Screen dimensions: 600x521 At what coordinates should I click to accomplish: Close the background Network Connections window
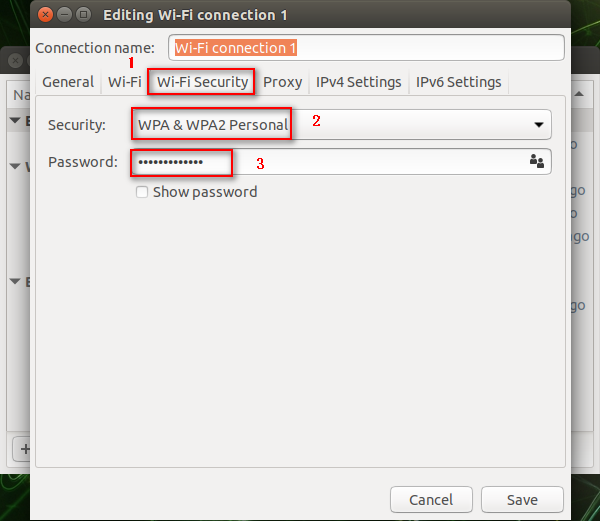click(16, 60)
